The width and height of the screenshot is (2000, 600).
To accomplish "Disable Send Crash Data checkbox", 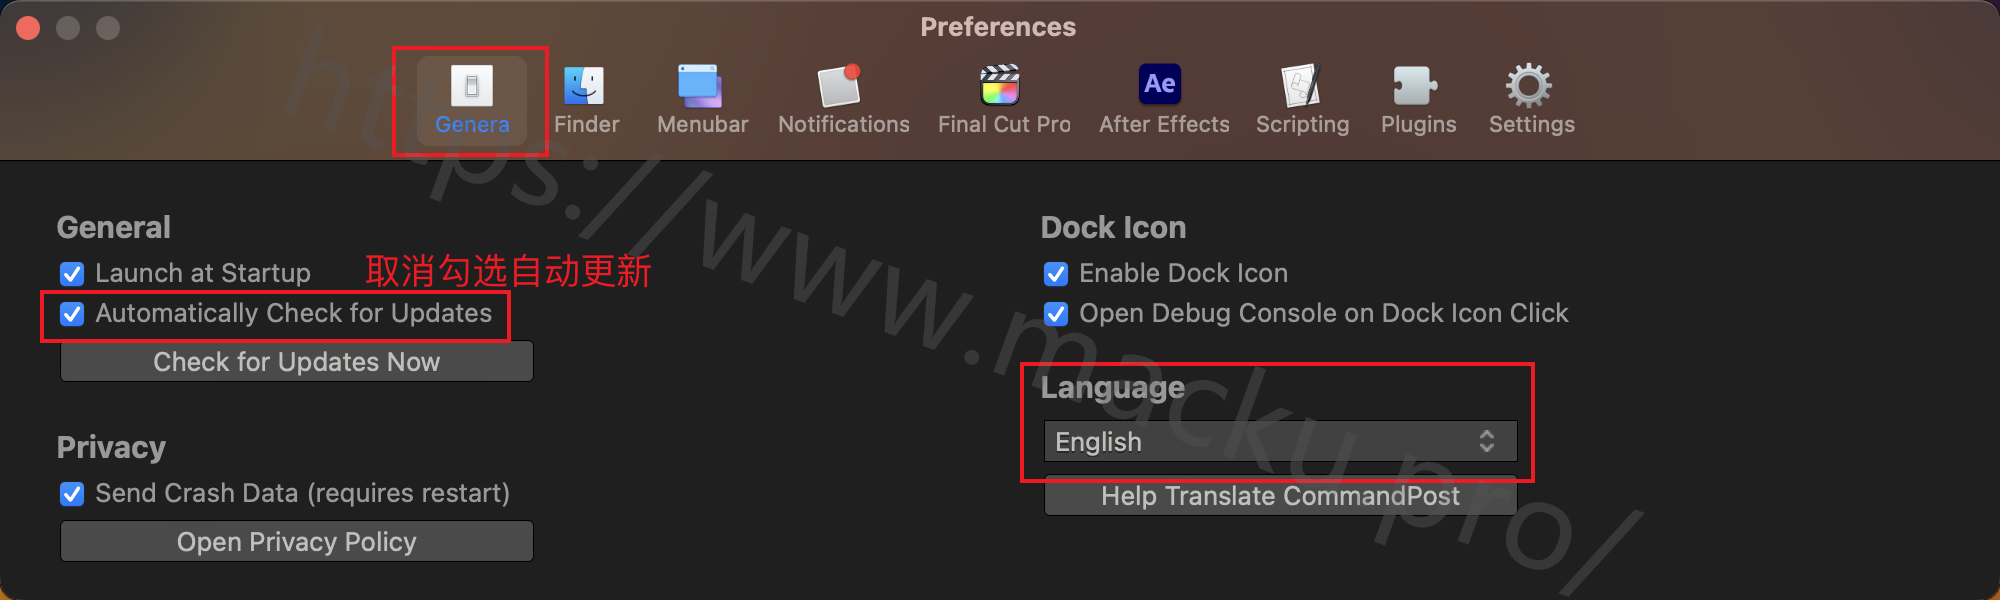I will pyautogui.click(x=72, y=494).
